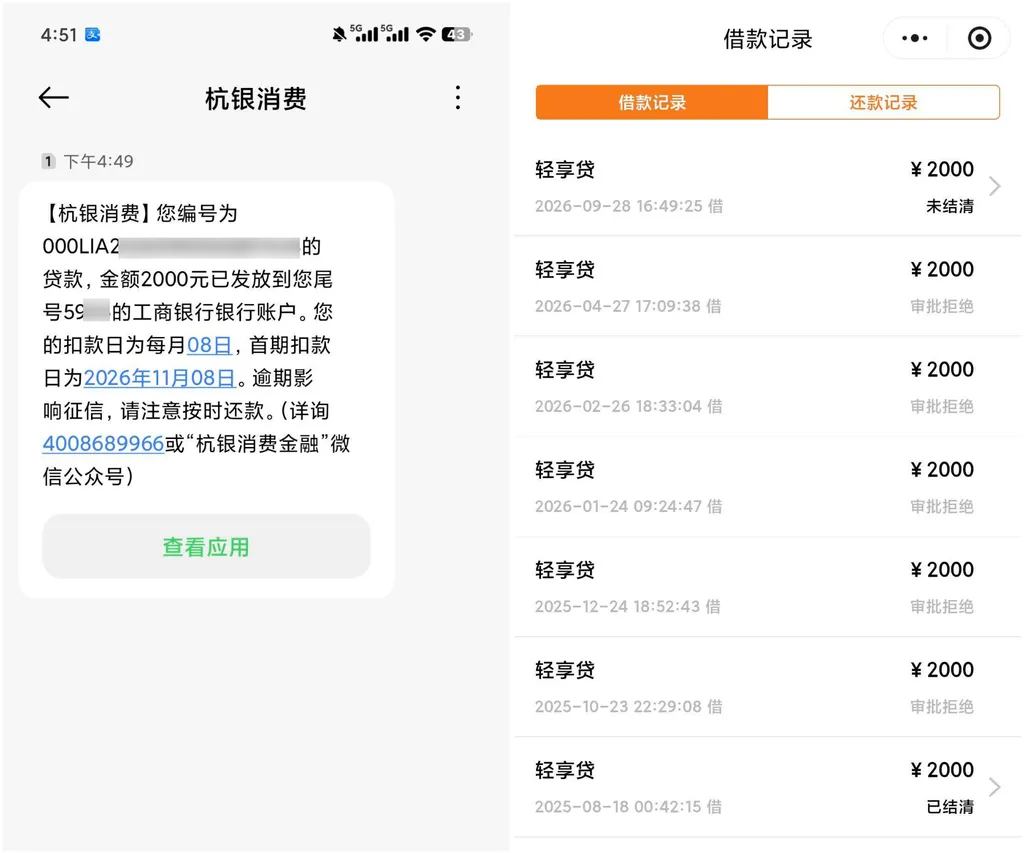
Task: Open loan record dated 2026-09-28 16:49:25
Action: pyautogui.click(x=767, y=186)
